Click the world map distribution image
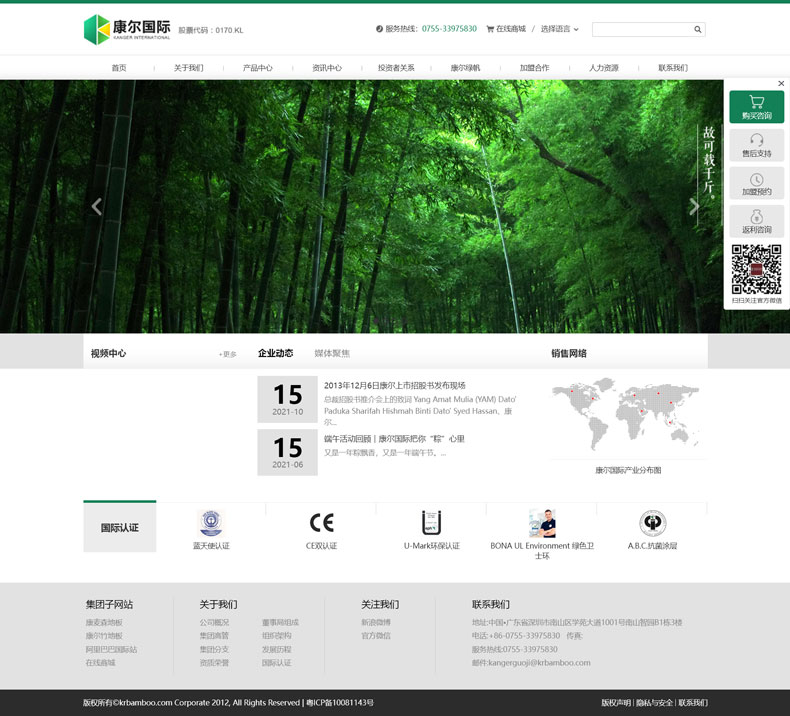The height and width of the screenshot is (716, 790). (x=626, y=414)
